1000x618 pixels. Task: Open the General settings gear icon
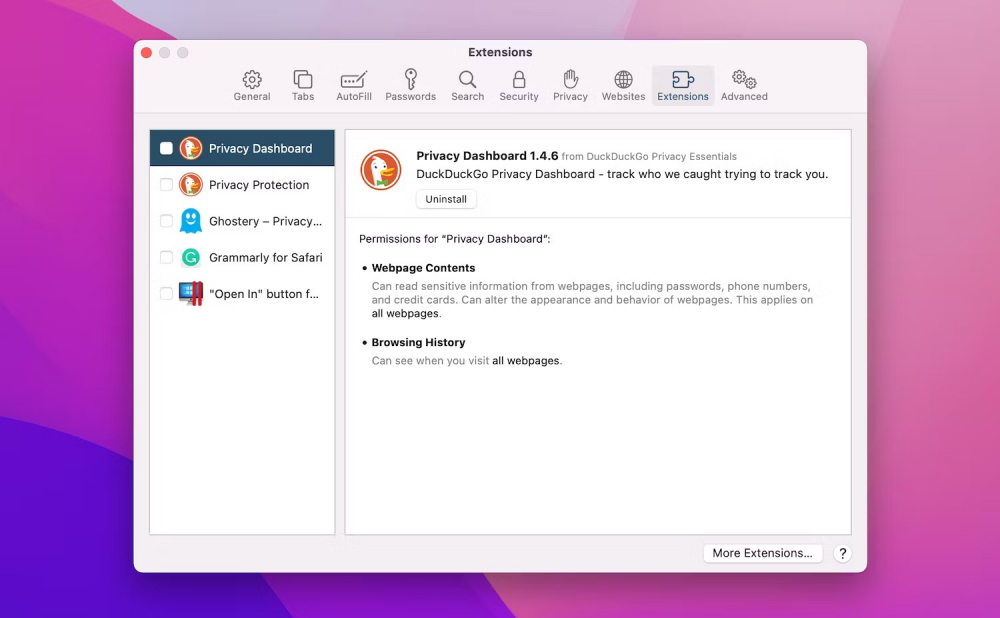tap(252, 85)
